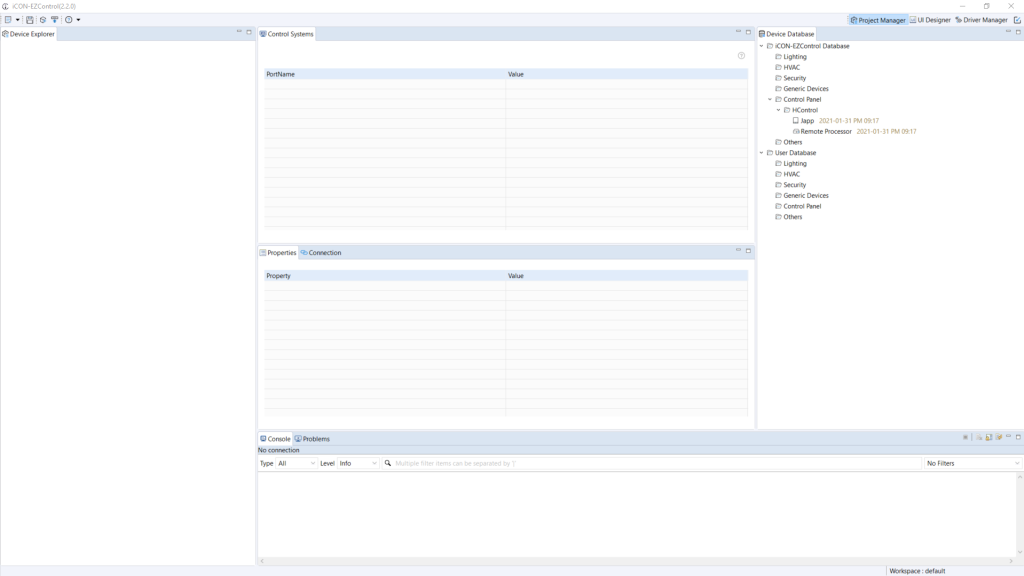Click the Help icon in toolbar
The image size is (1024, 576).
(x=69, y=20)
